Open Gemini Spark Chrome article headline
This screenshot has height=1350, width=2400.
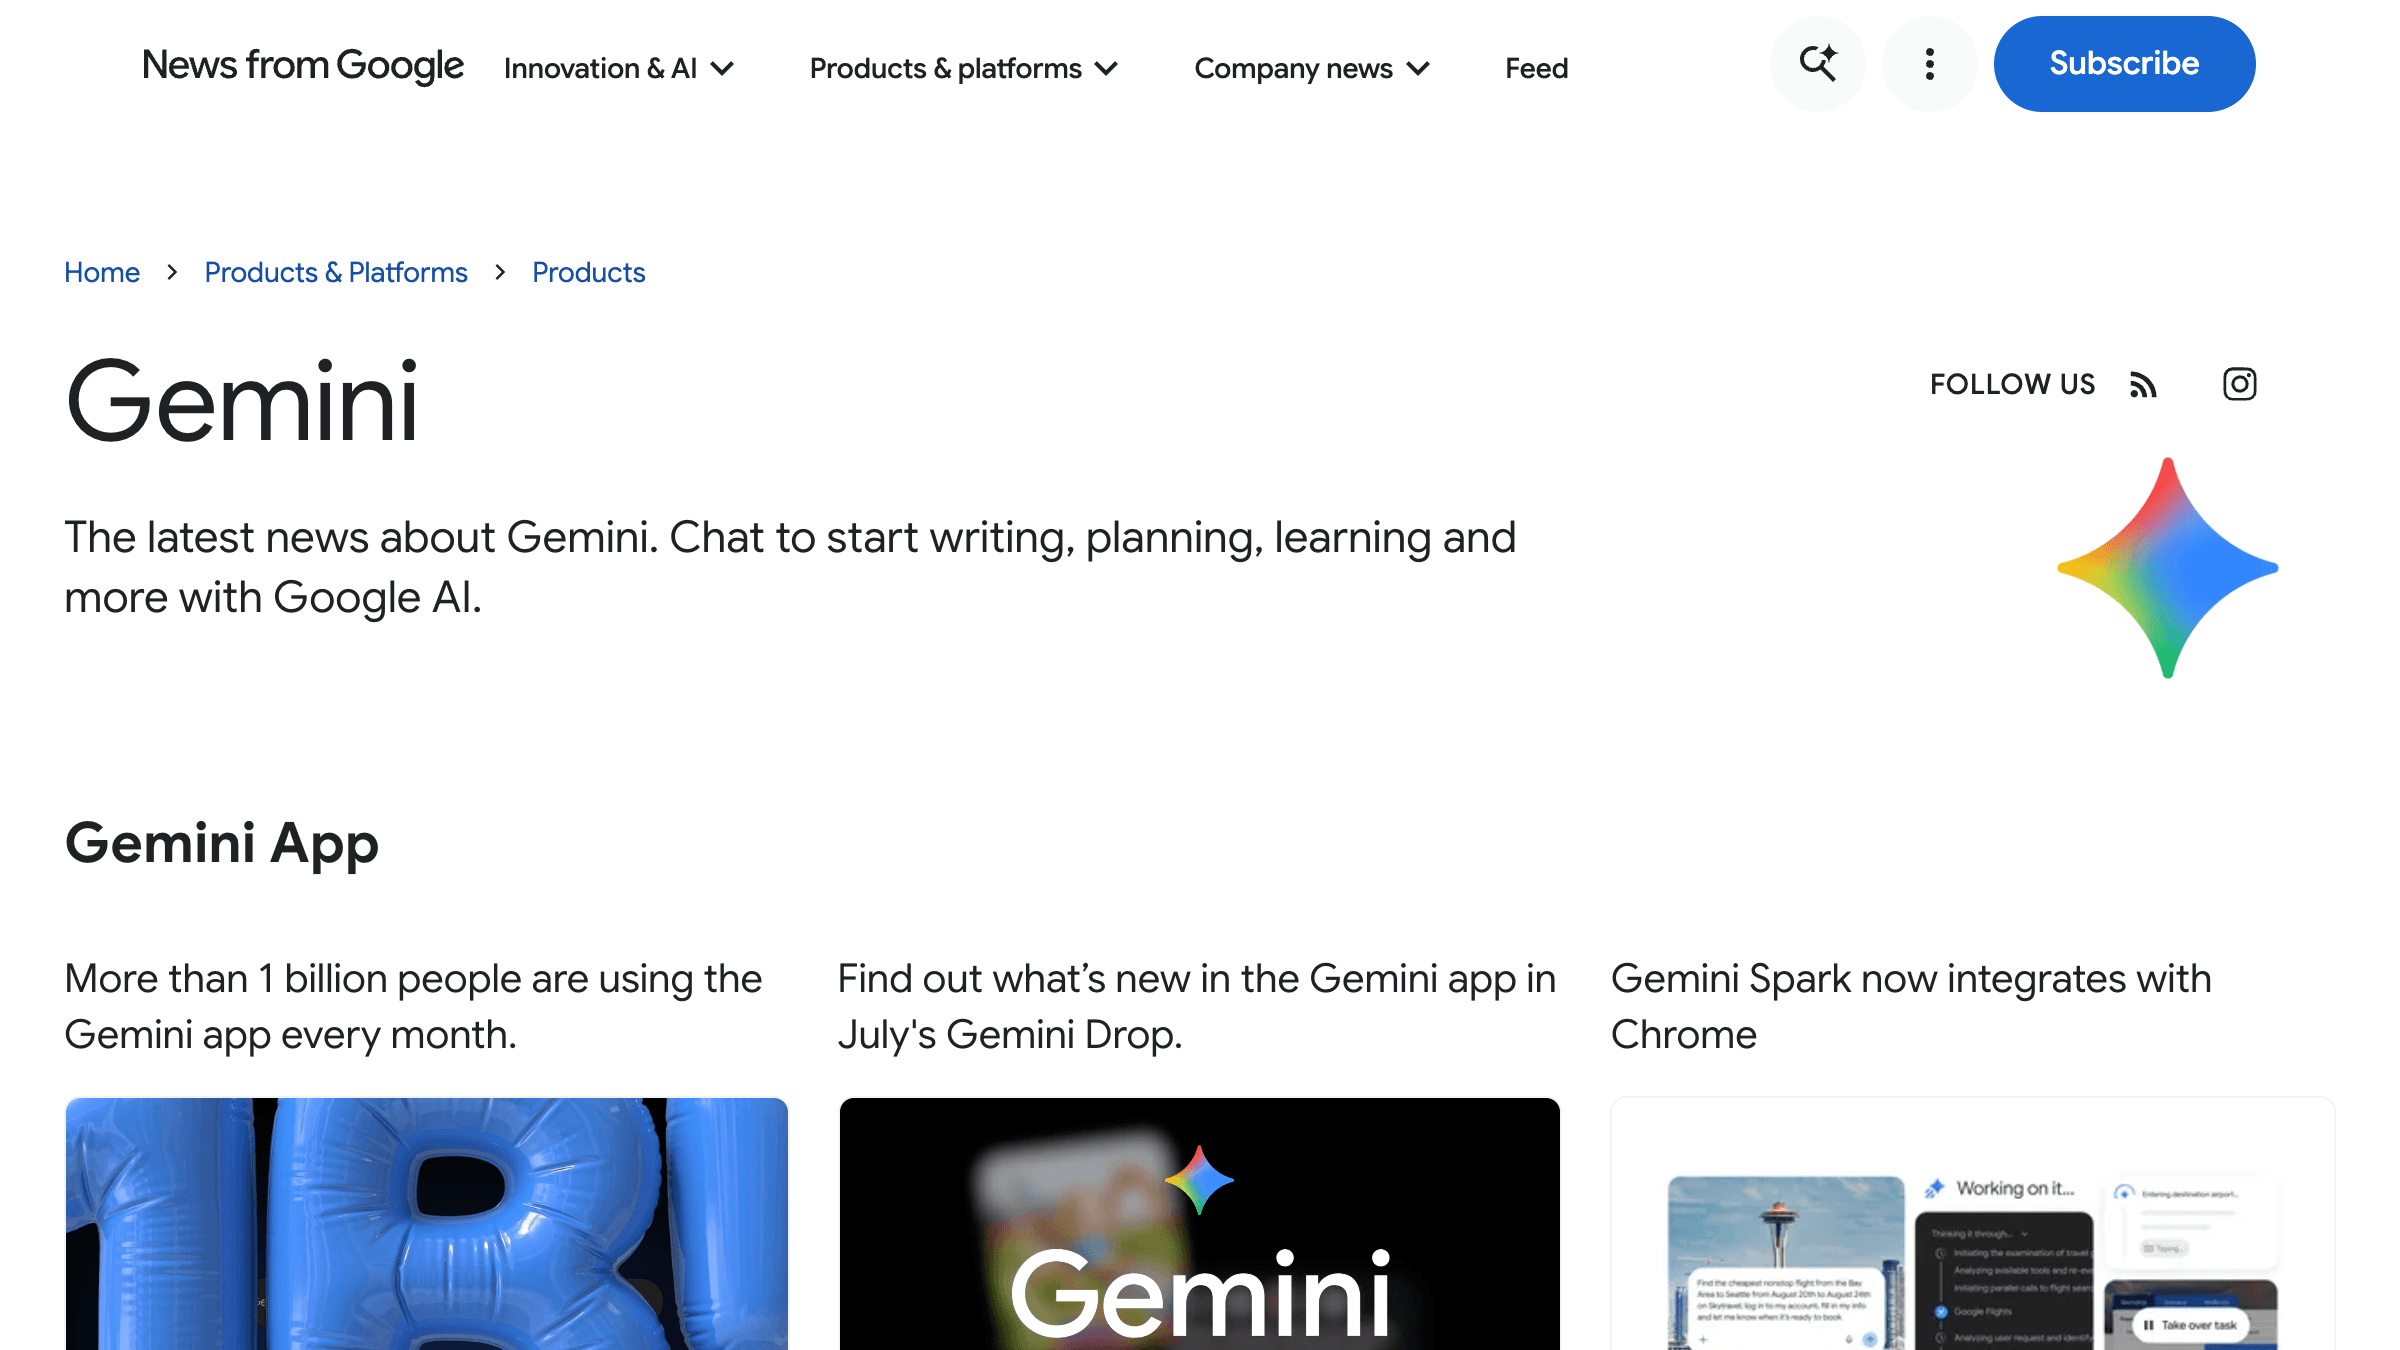[1911, 1006]
